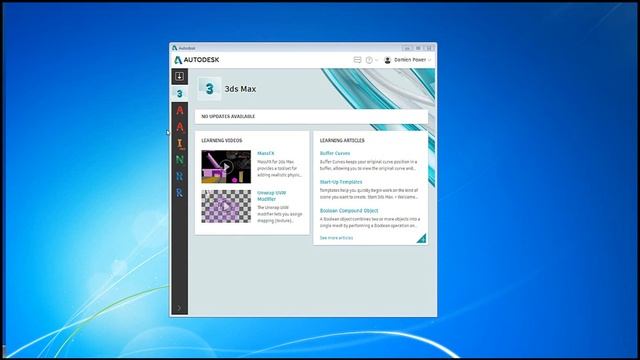Select the green N Navisworks sidebar icon

click(180, 160)
